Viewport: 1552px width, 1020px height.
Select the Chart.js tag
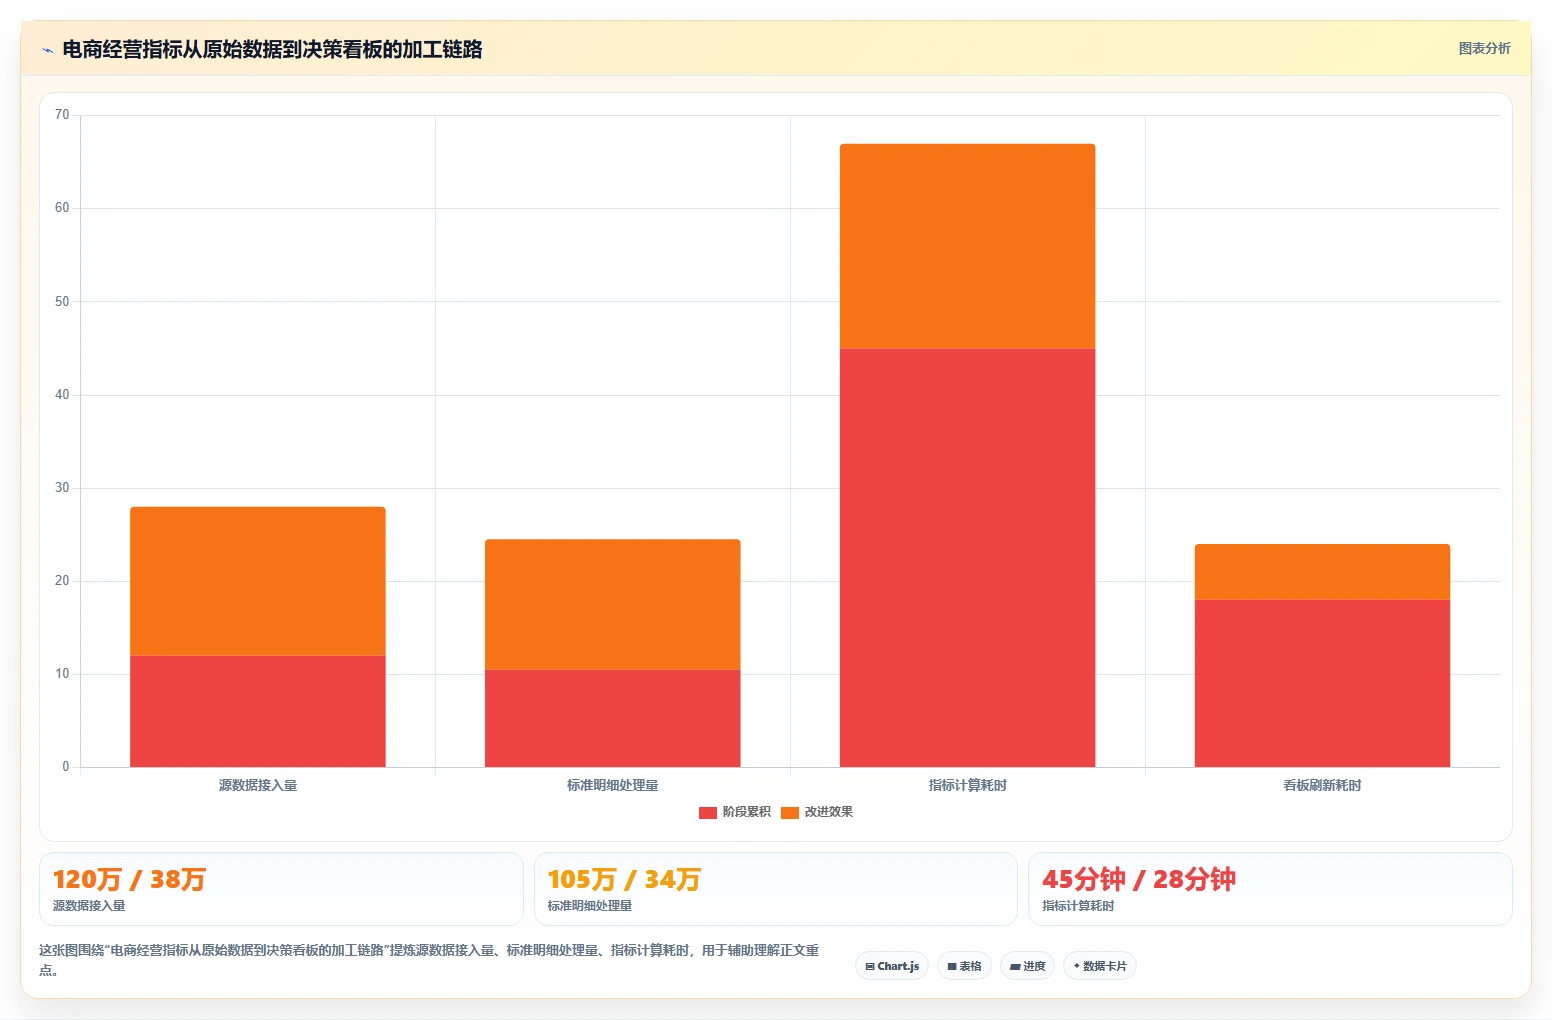tap(892, 966)
